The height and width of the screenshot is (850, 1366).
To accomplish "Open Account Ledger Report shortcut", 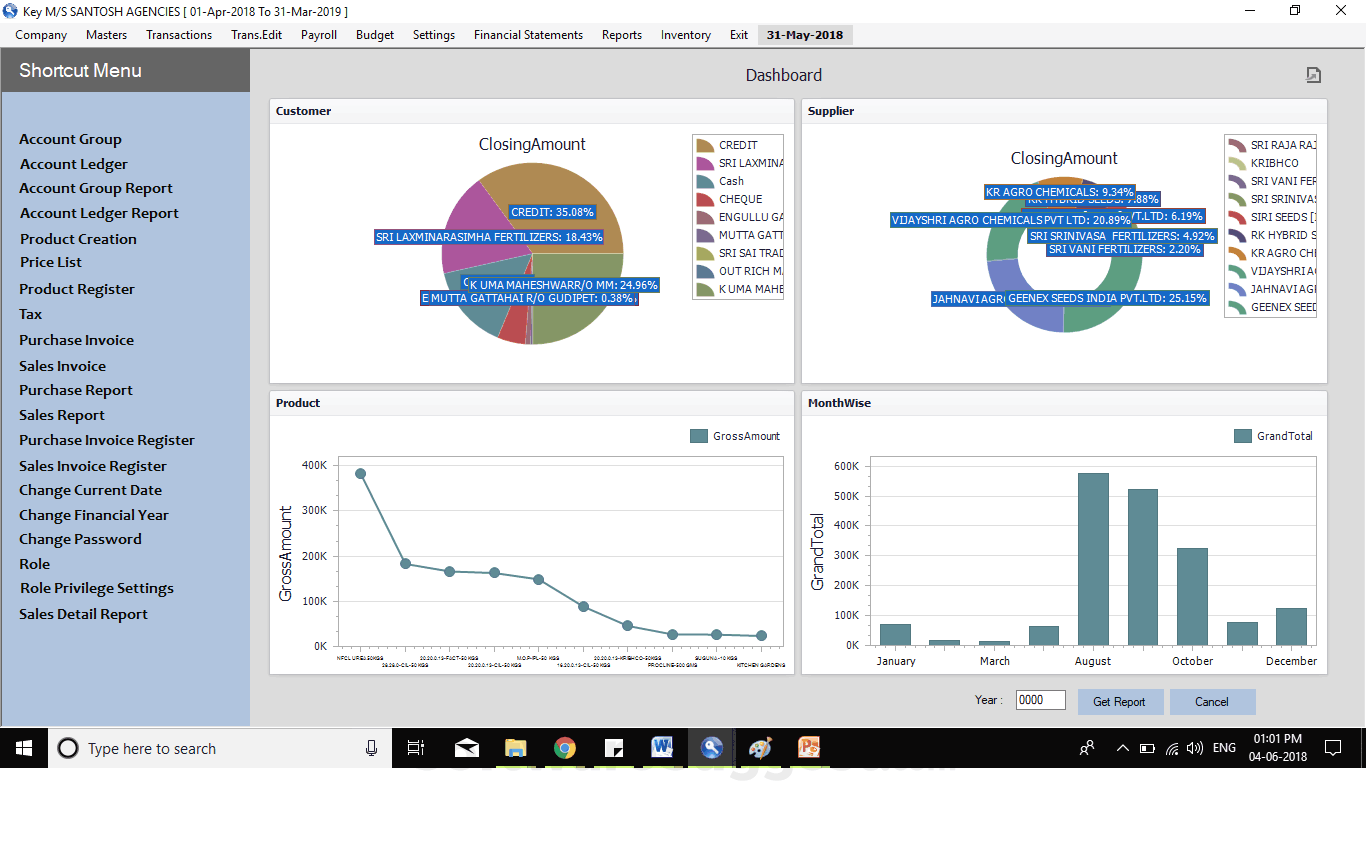I will point(99,213).
